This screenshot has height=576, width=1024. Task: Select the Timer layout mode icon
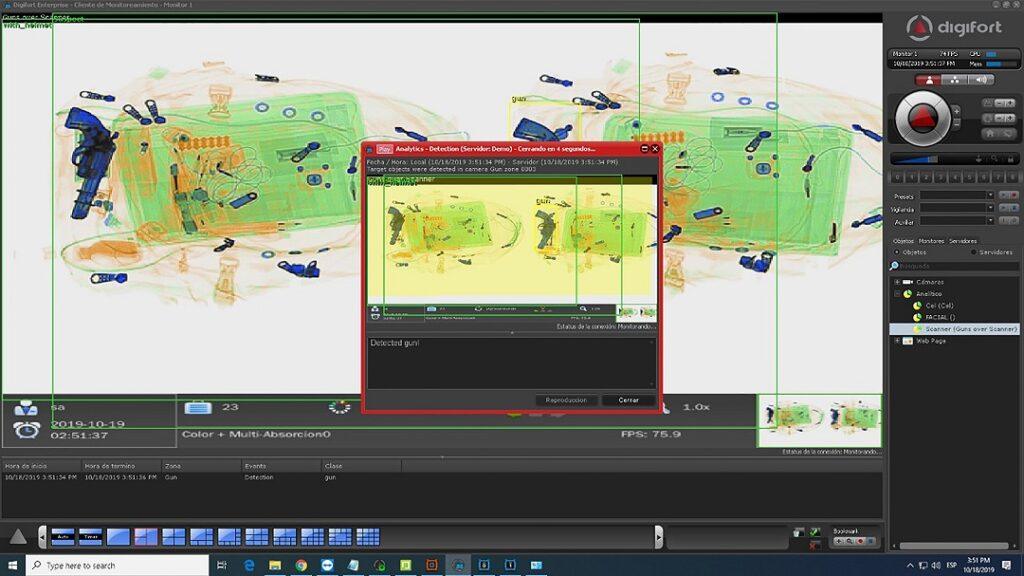click(91, 537)
